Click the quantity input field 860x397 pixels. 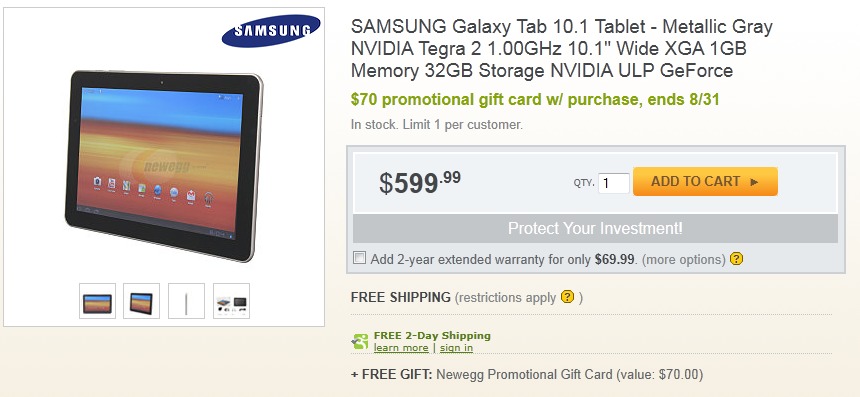point(614,183)
